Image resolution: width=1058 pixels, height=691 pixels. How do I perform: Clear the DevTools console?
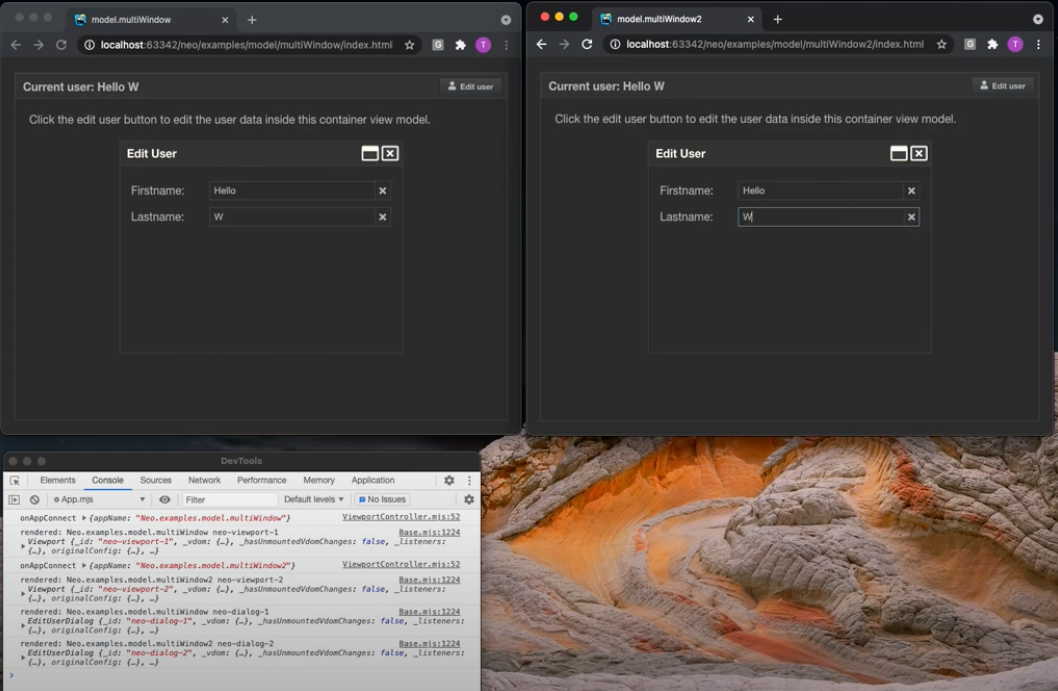[32, 499]
